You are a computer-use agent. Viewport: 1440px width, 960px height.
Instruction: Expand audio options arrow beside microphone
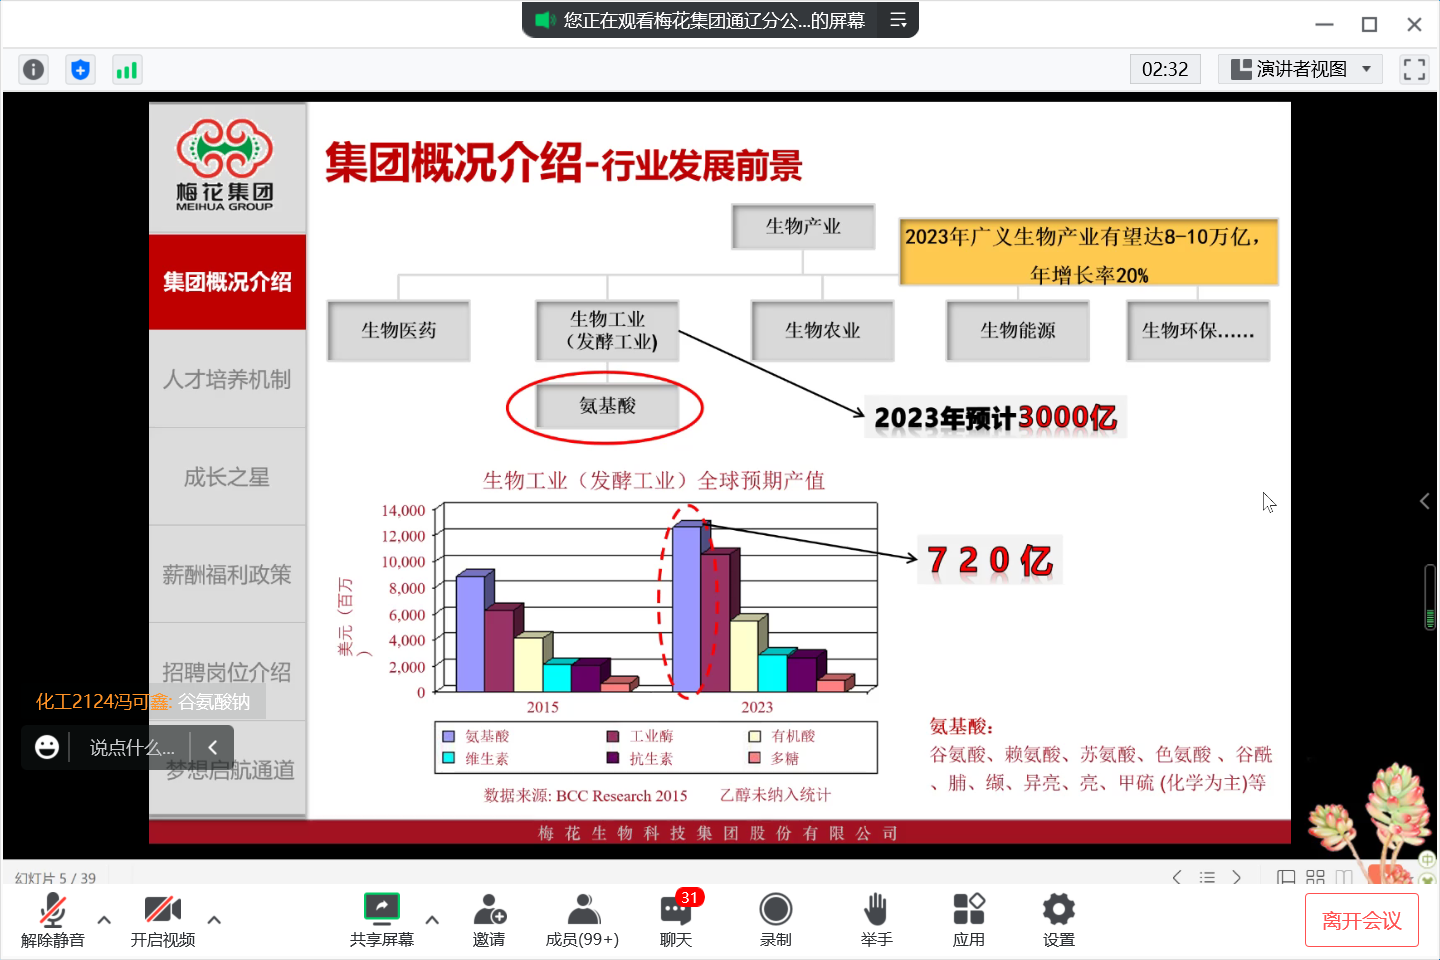point(104,920)
